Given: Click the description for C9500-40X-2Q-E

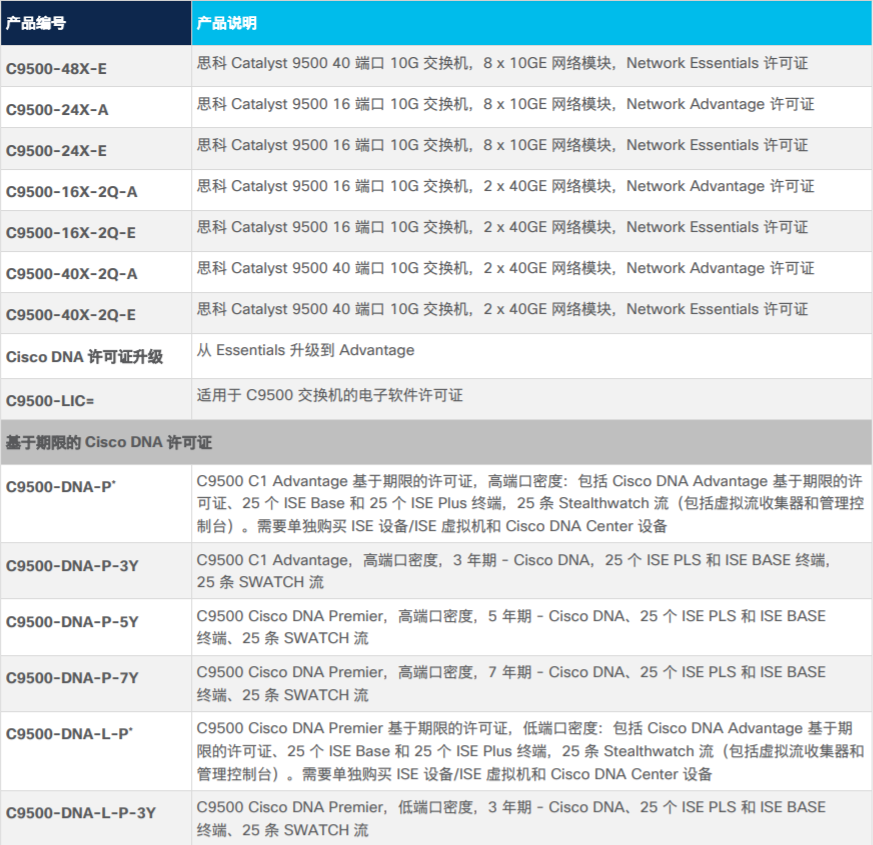Looking at the screenshot, I should (x=502, y=309).
